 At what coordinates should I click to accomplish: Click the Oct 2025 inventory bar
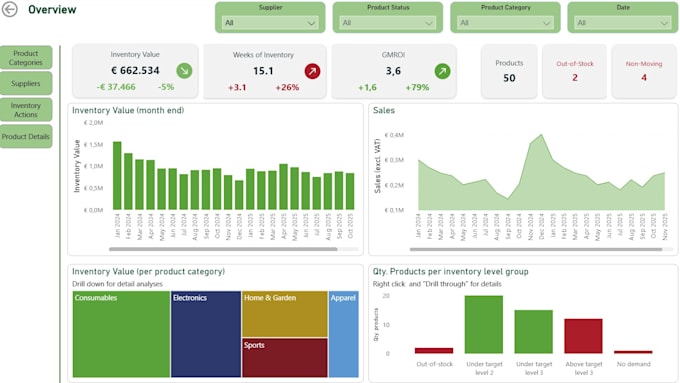point(350,192)
